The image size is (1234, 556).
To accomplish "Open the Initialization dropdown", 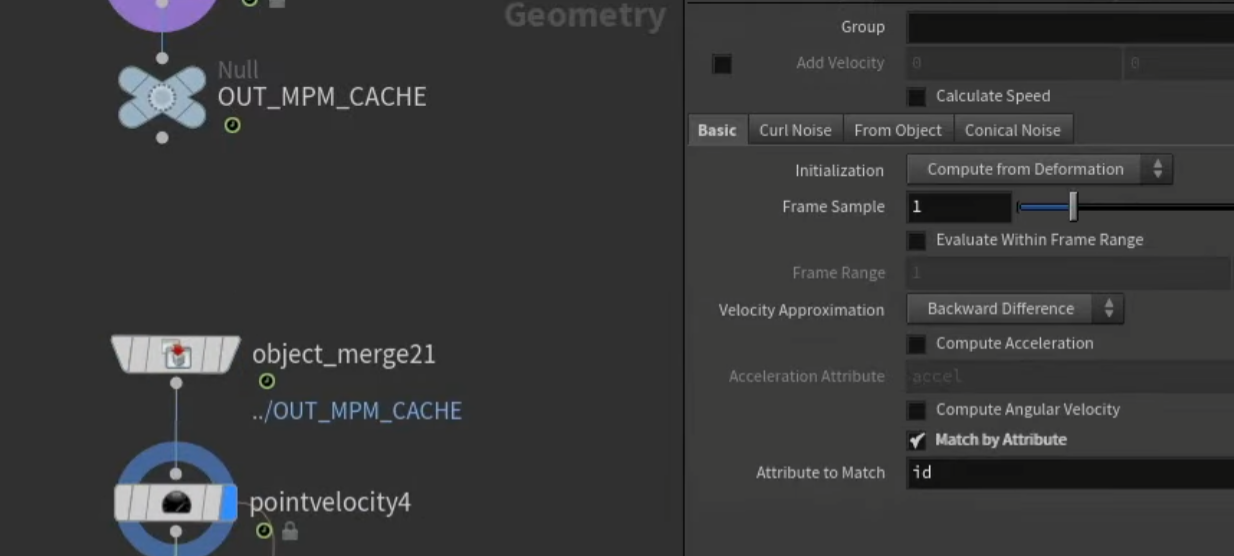I will coord(1039,169).
